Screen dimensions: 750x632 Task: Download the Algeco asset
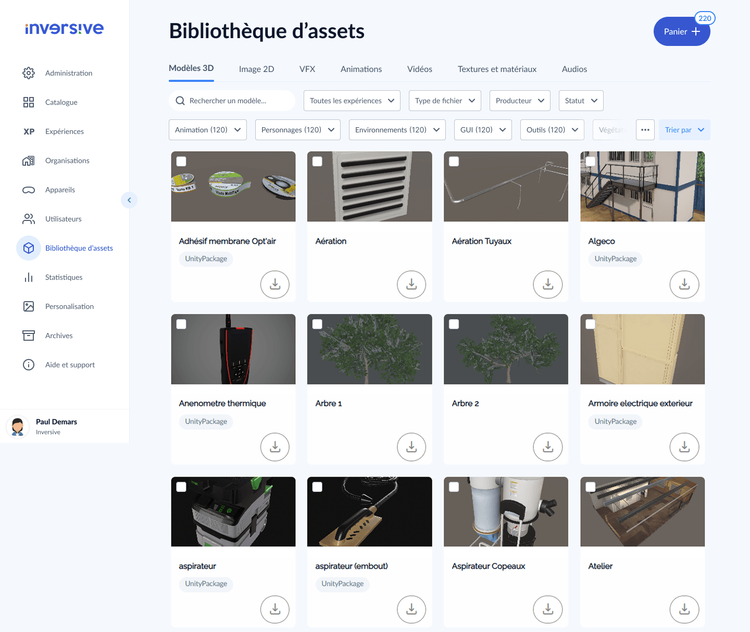pos(684,285)
